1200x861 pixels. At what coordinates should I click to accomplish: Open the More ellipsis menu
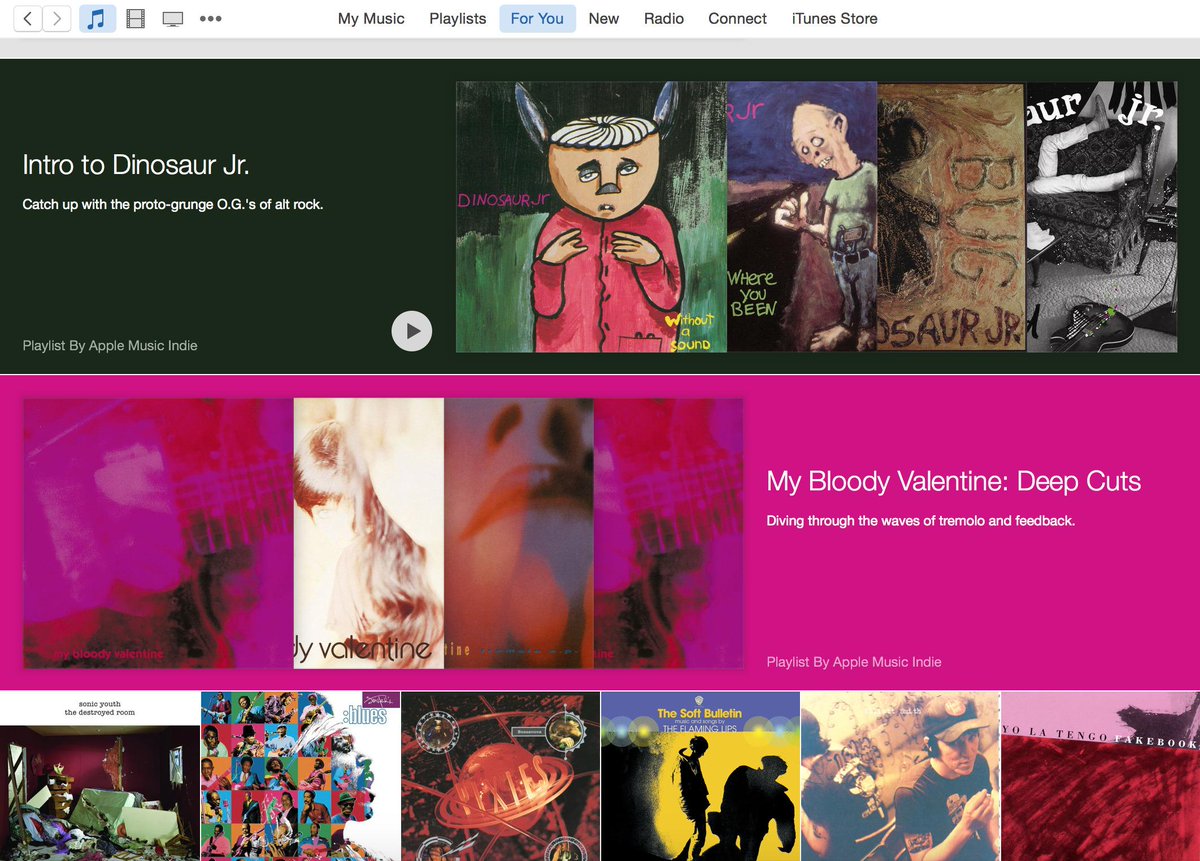tap(210, 18)
